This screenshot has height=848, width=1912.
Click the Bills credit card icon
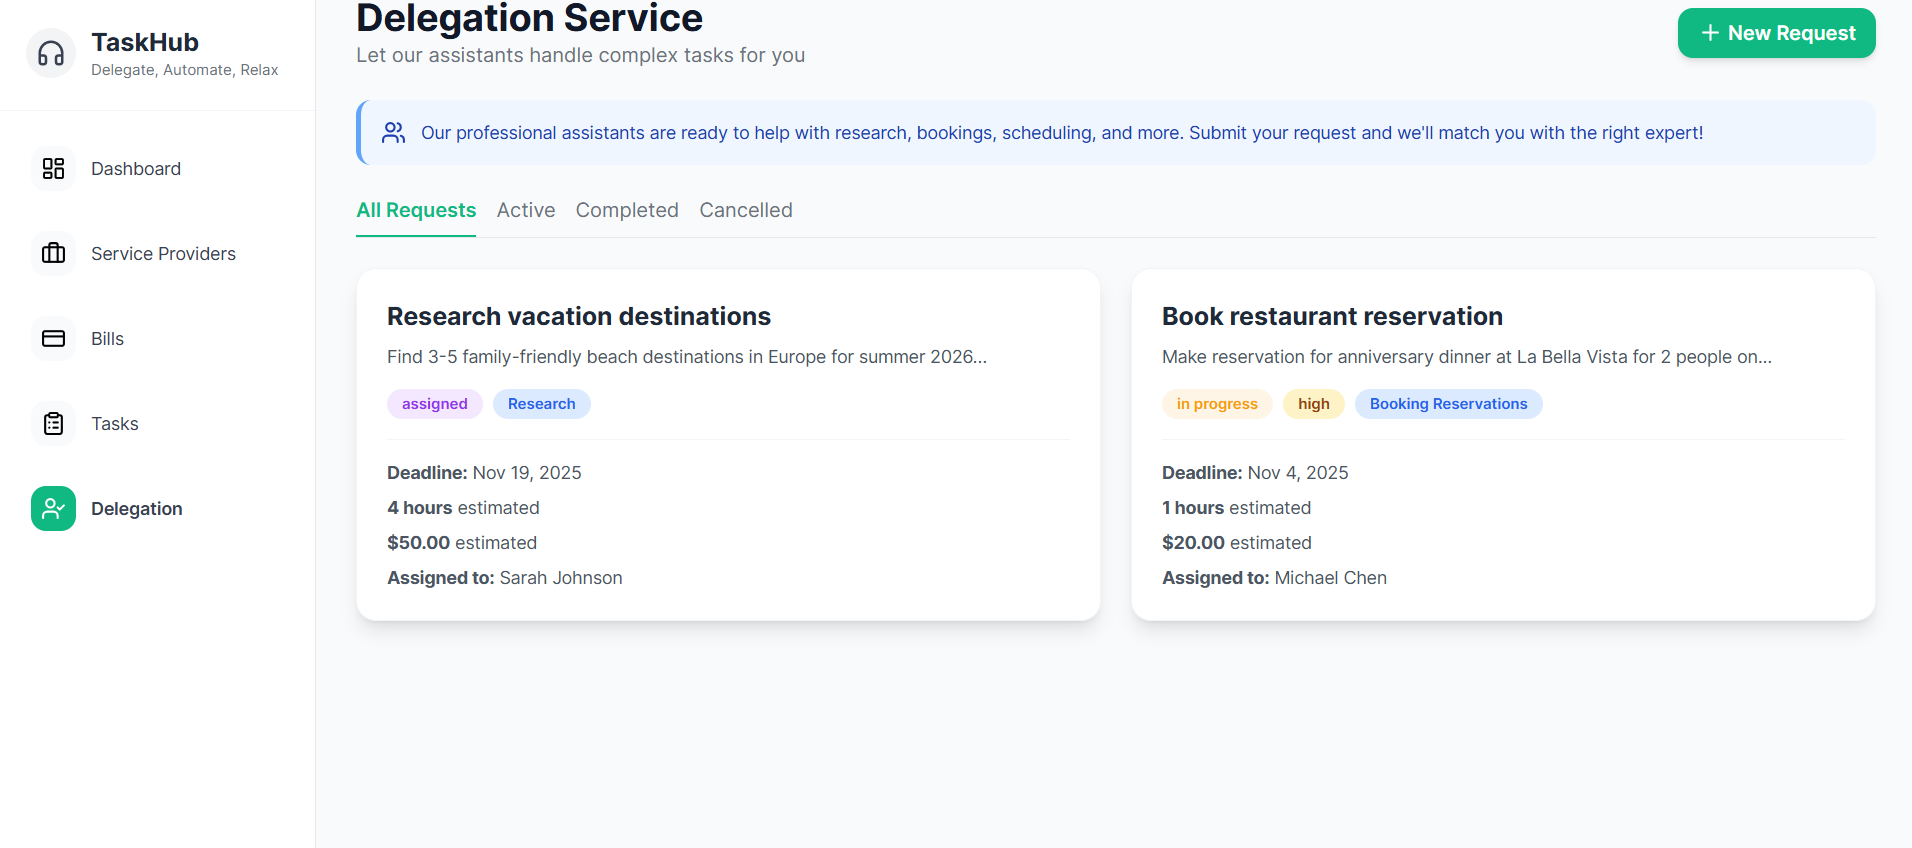pyautogui.click(x=53, y=339)
